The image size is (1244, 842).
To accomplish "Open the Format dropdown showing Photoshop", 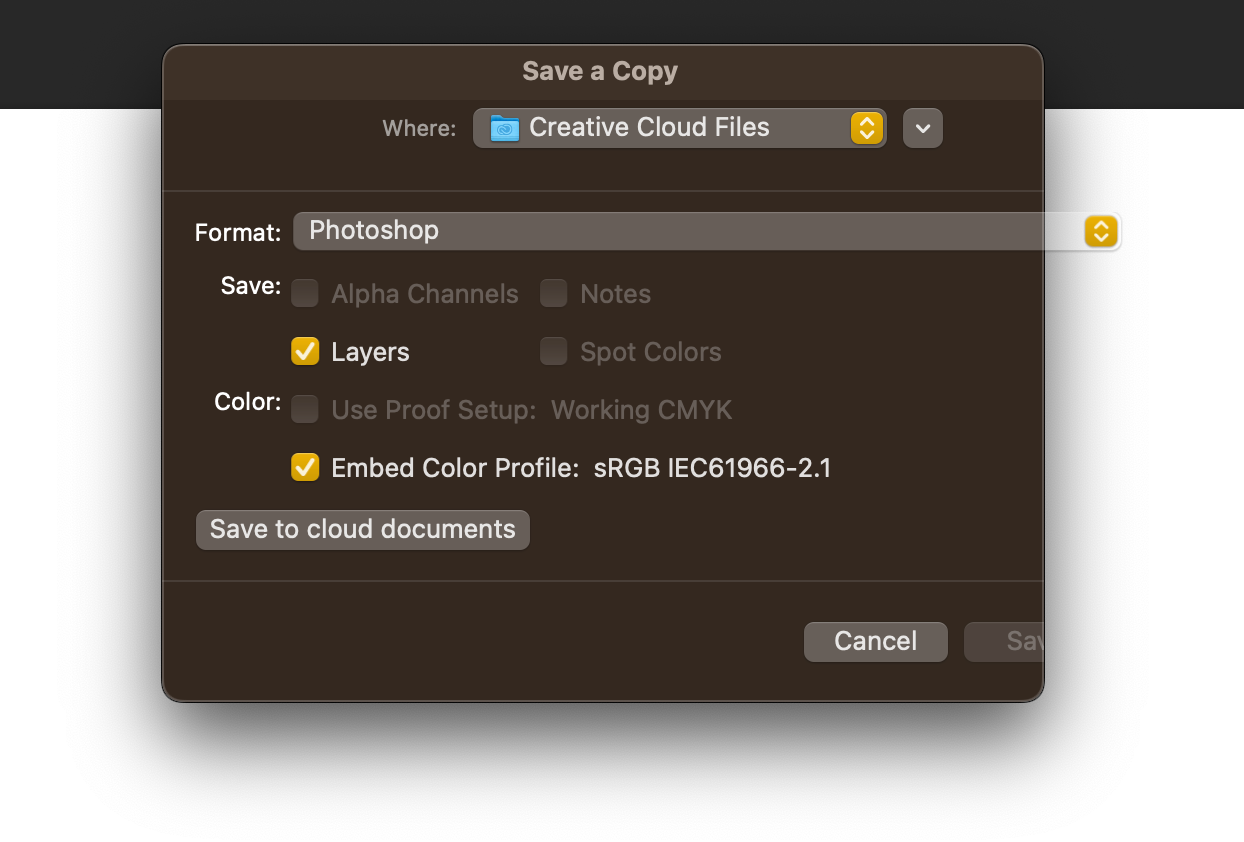I will pos(707,231).
